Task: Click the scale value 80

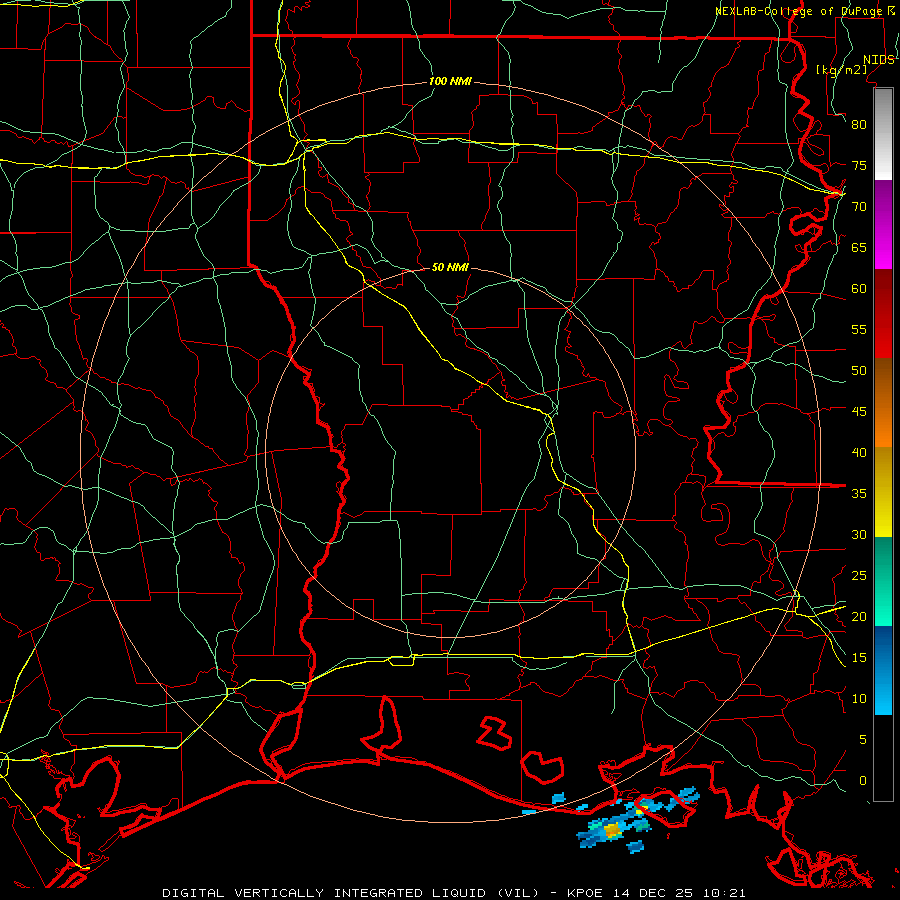Action: (859, 125)
